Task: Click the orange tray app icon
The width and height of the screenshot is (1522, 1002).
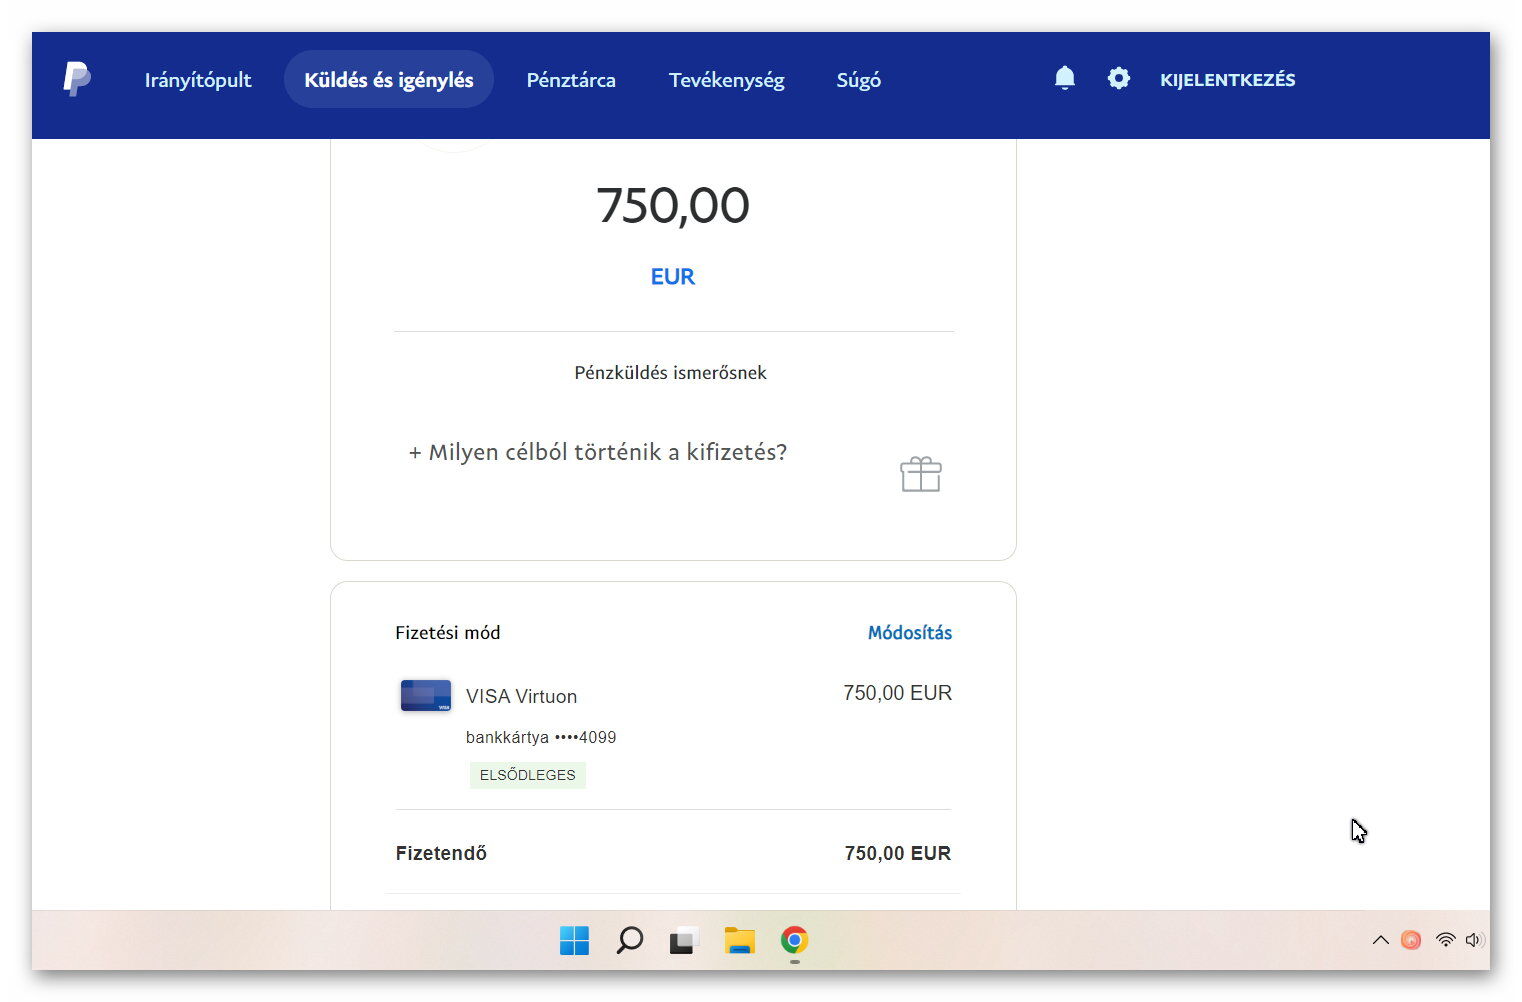Action: [1411, 940]
